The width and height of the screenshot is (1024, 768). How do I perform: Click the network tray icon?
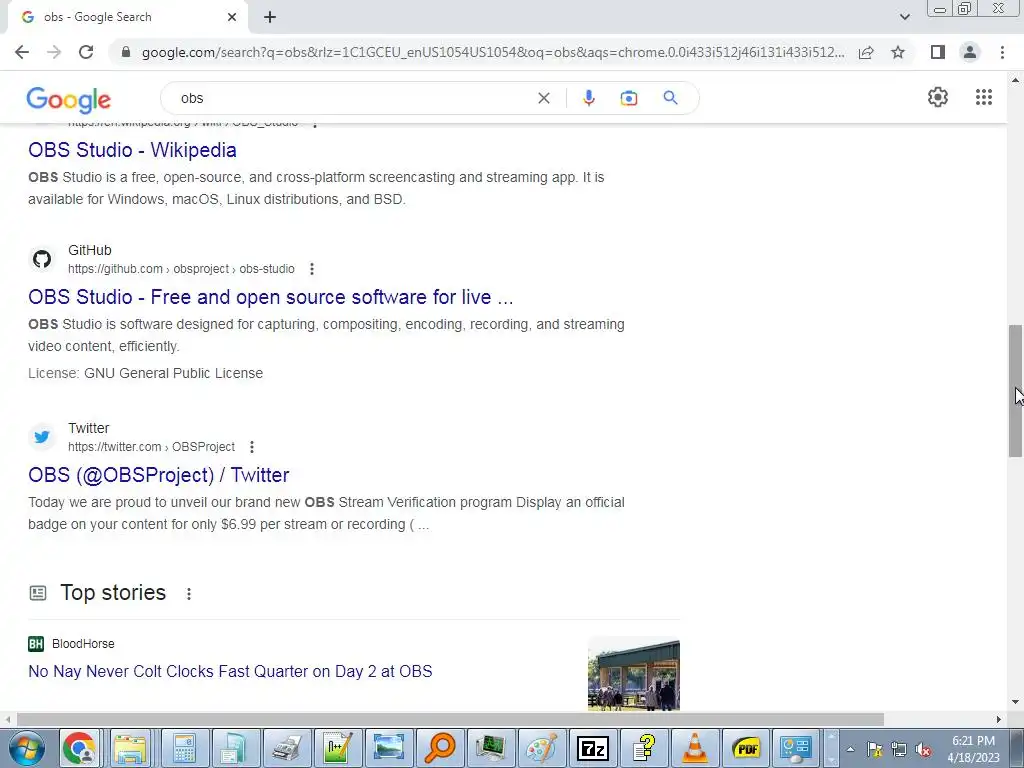(x=899, y=750)
